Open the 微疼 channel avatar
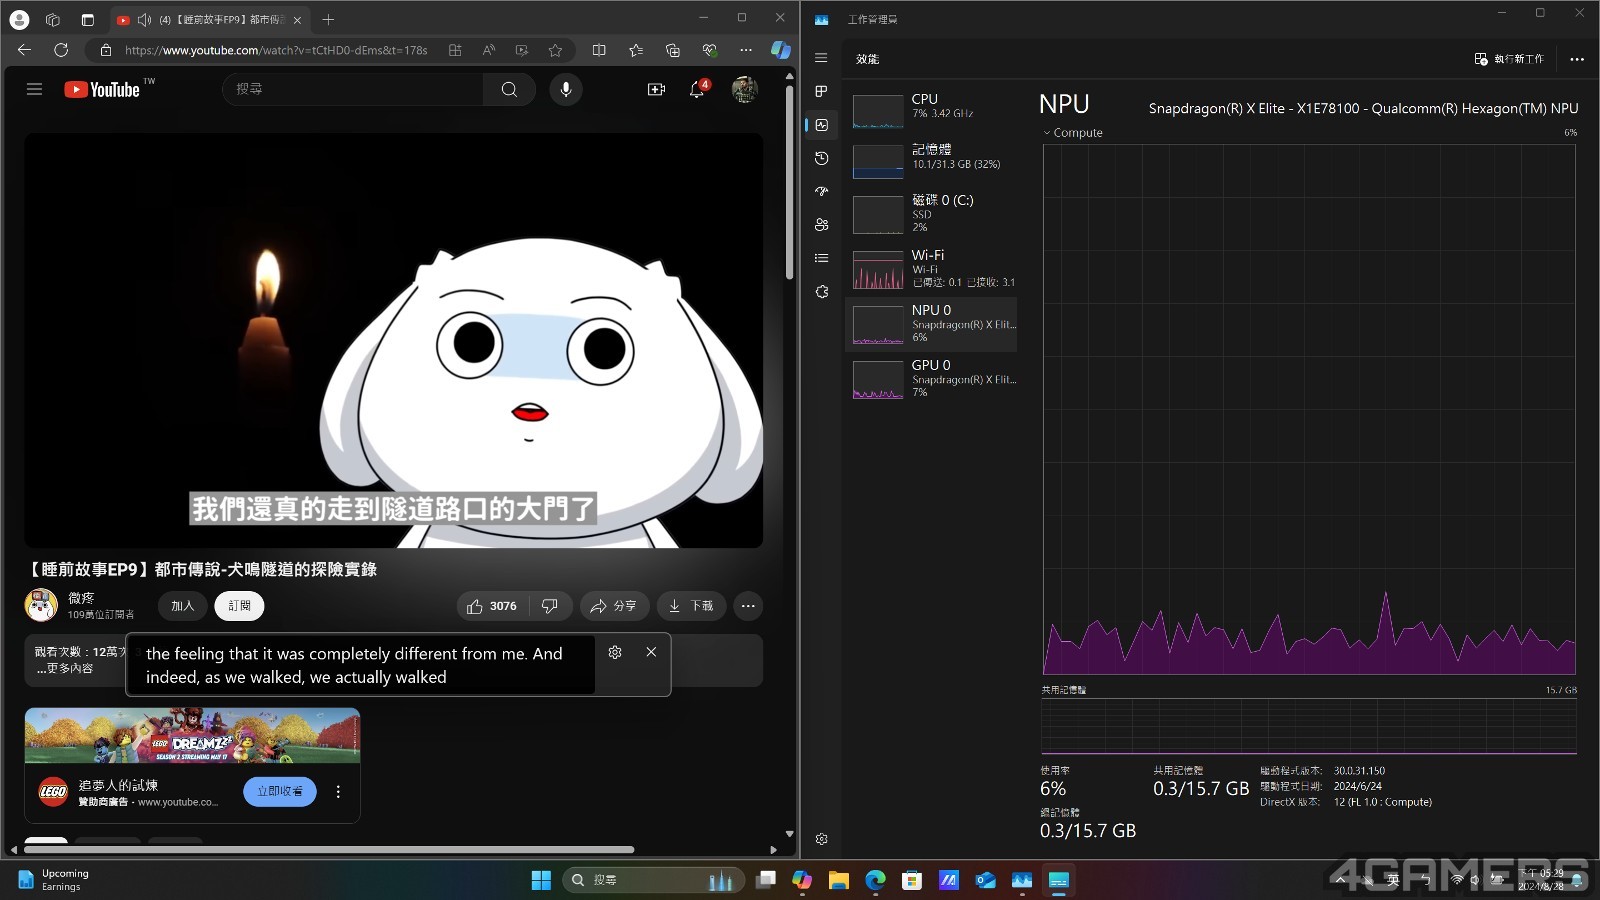Screen dimensions: 1600x900 pyautogui.click(x=41, y=605)
